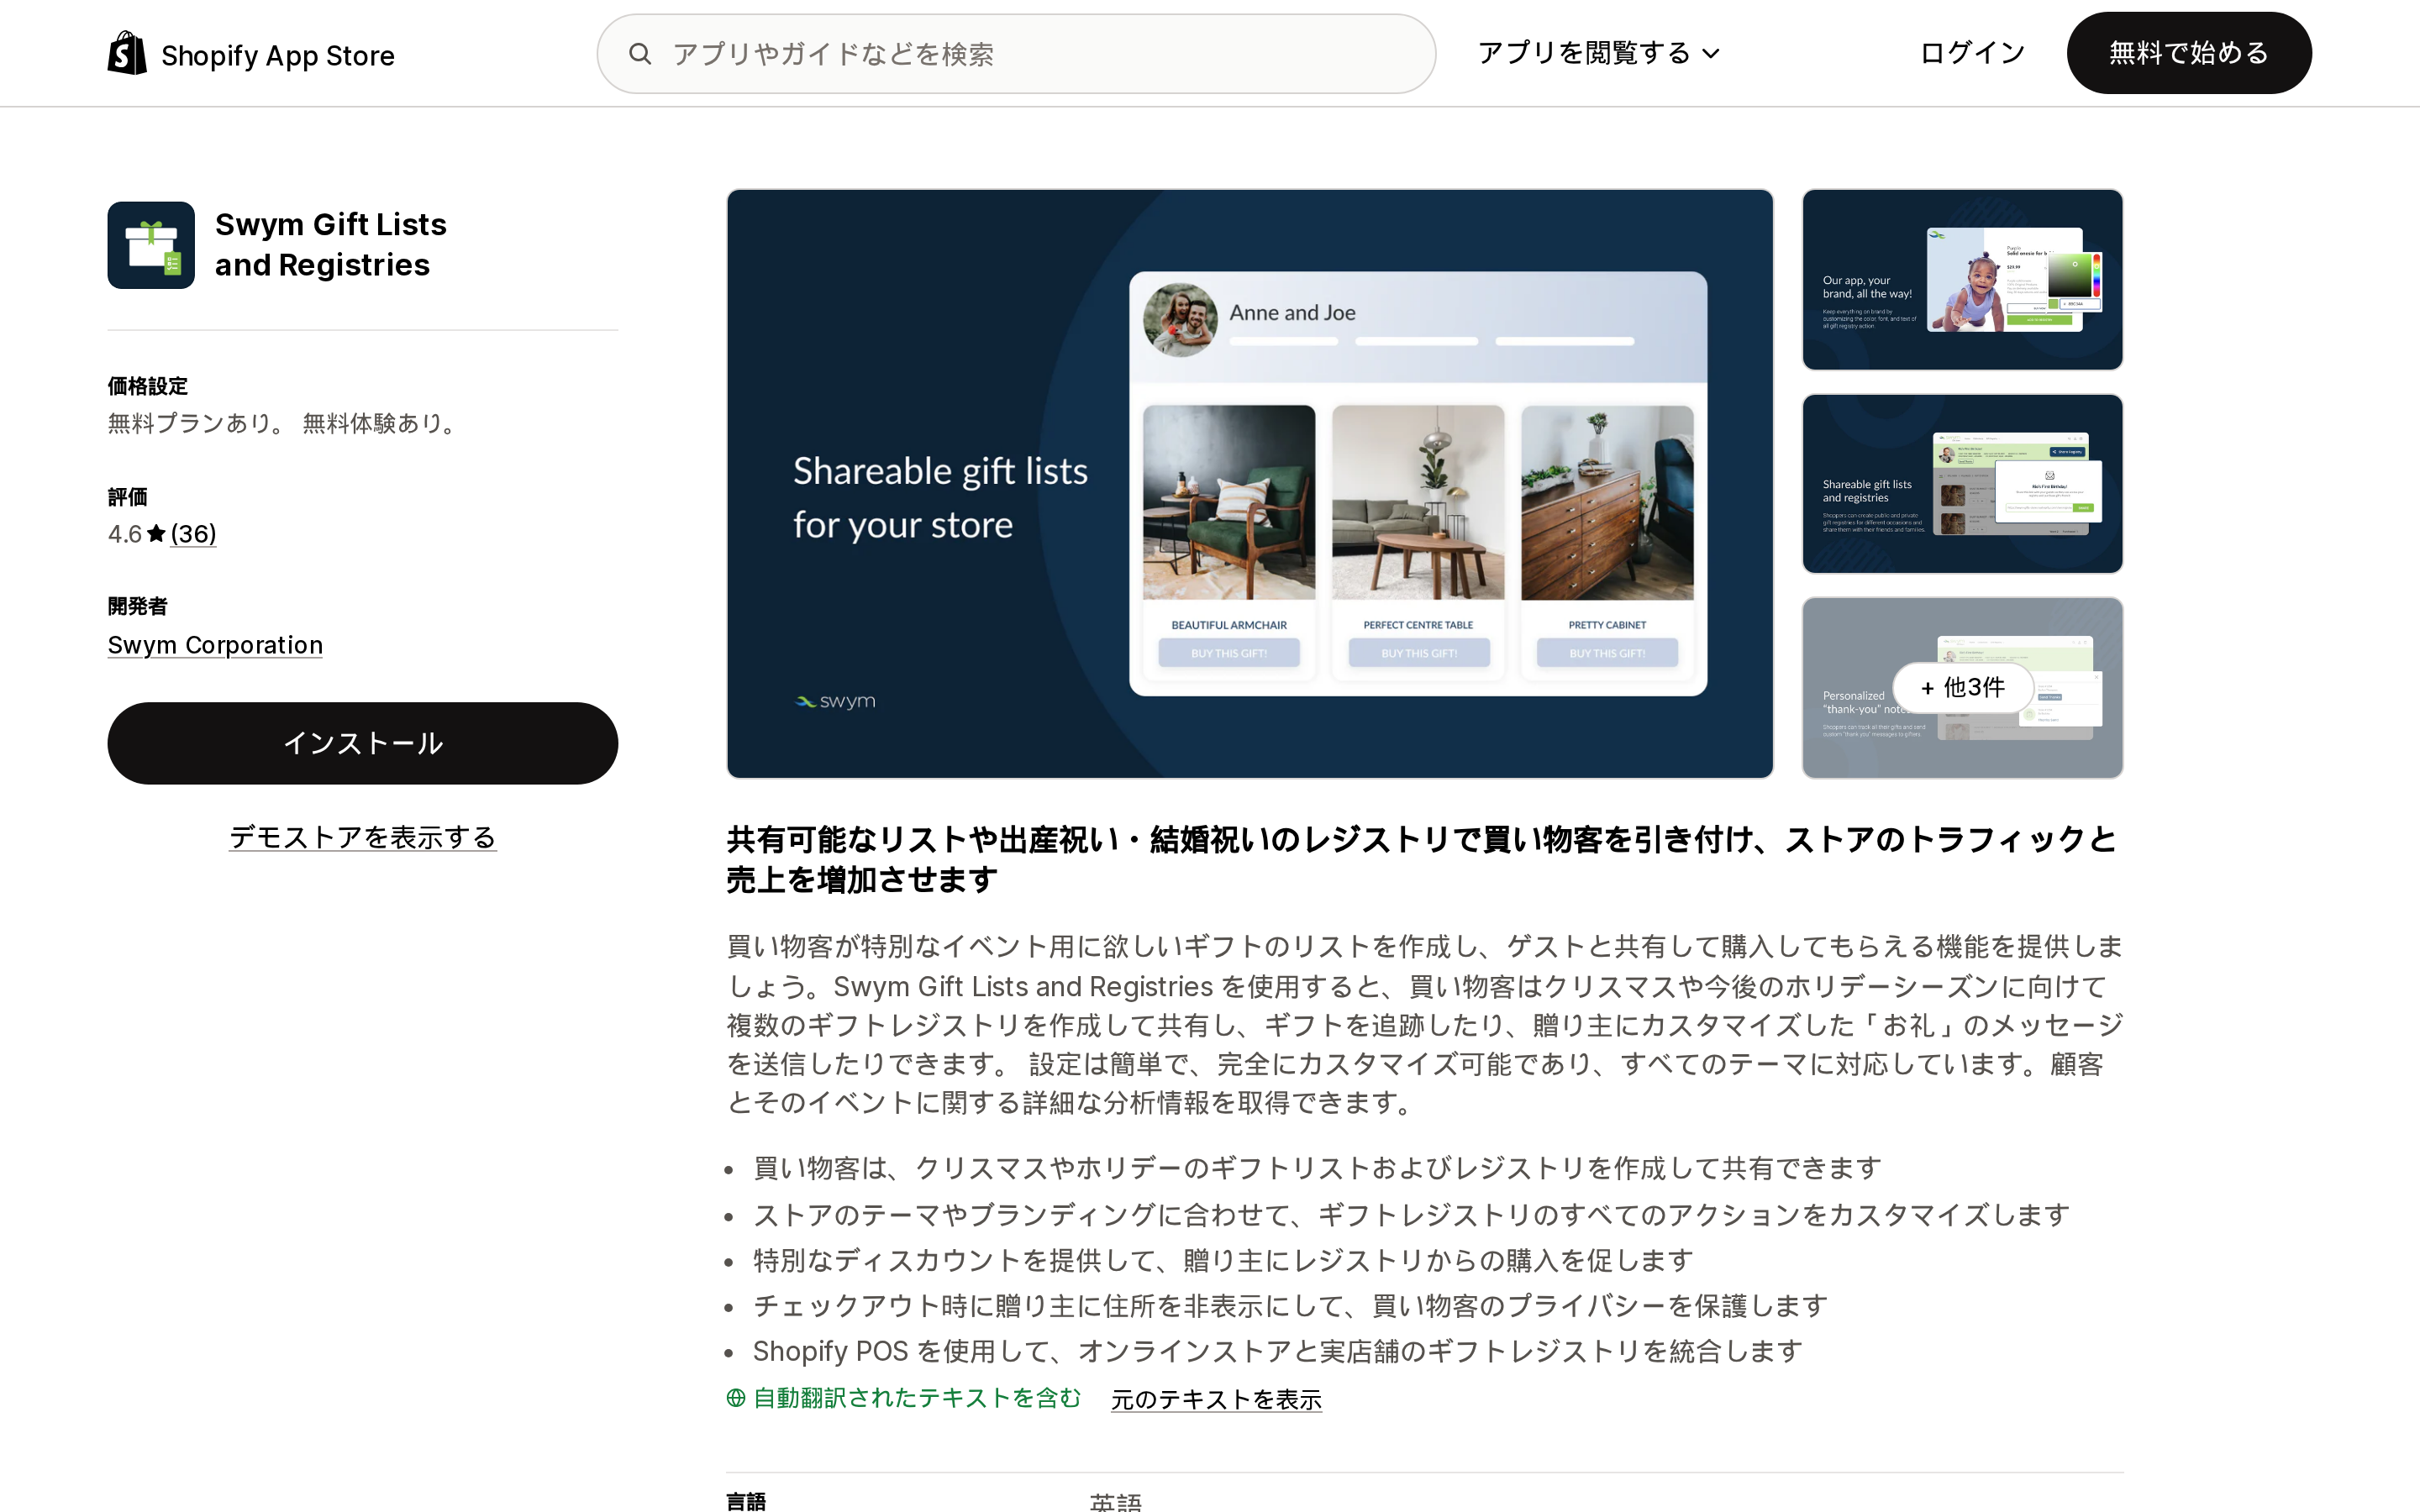Click the Swym Gift Lists app icon
The width and height of the screenshot is (2420, 1512).
151,245
